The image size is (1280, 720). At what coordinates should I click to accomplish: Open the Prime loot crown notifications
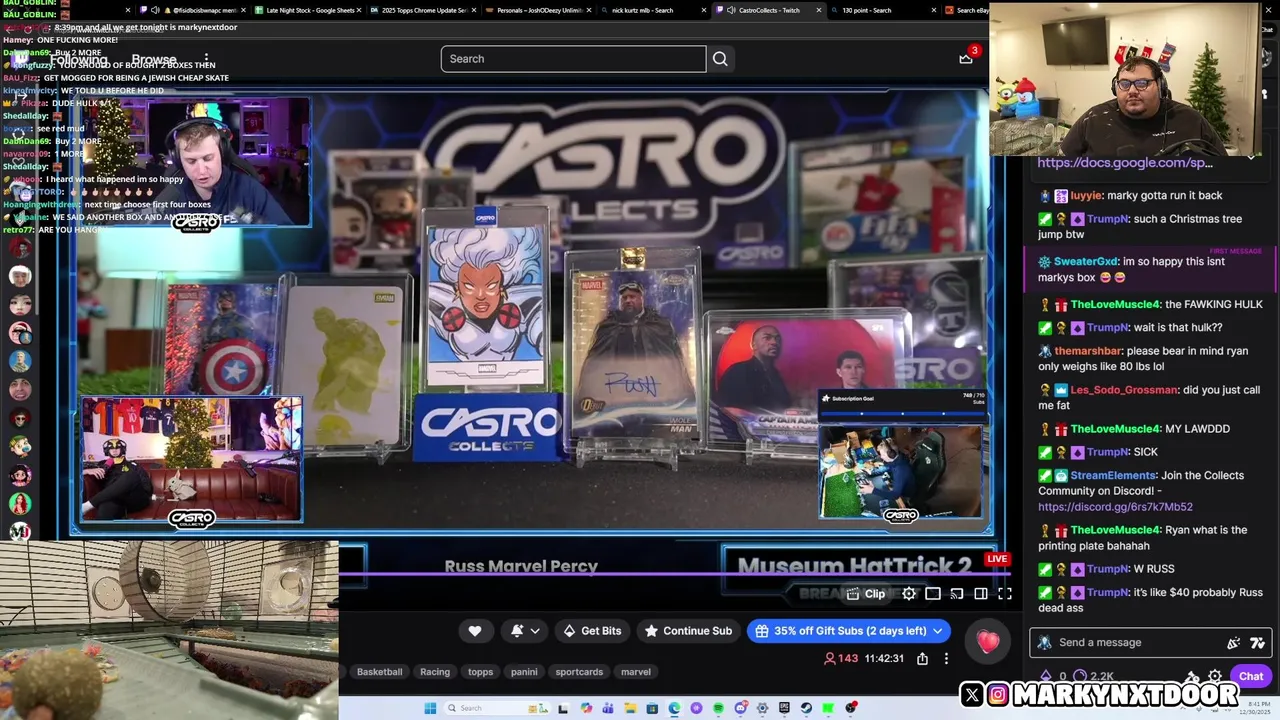tap(966, 58)
